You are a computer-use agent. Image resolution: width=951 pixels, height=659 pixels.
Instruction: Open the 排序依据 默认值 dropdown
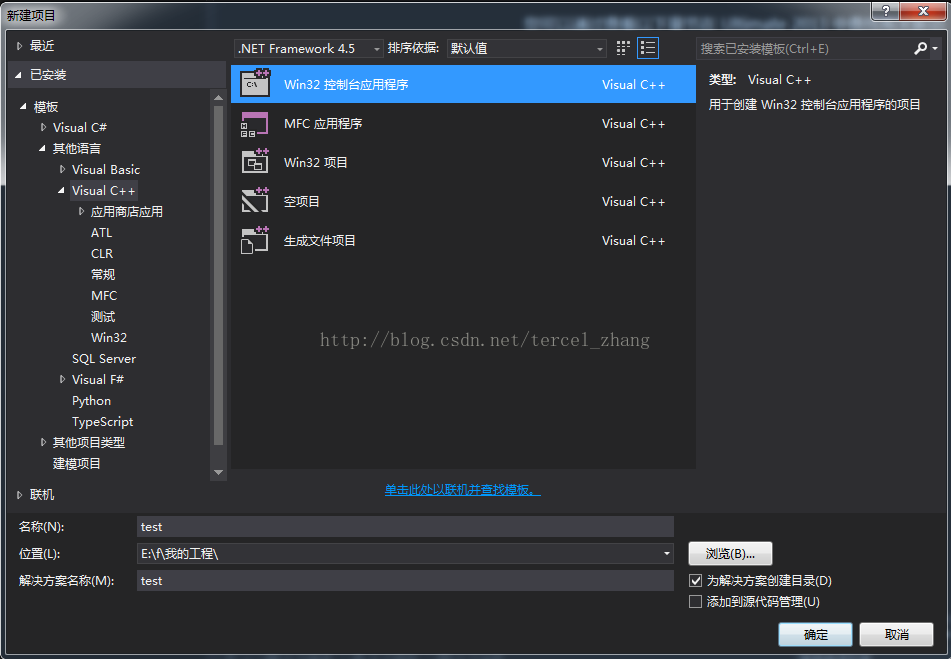pos(526,49)
